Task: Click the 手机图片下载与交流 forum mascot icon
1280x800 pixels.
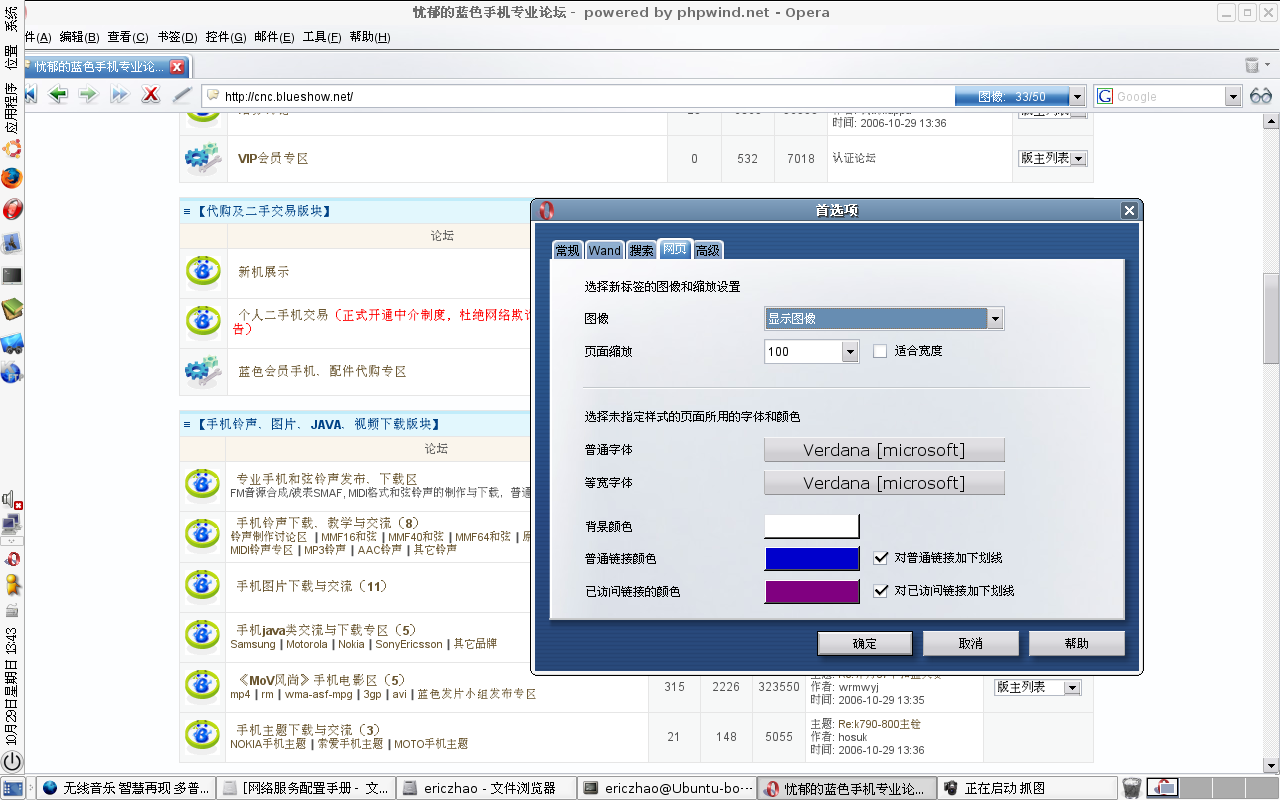Action: [204, 586]
